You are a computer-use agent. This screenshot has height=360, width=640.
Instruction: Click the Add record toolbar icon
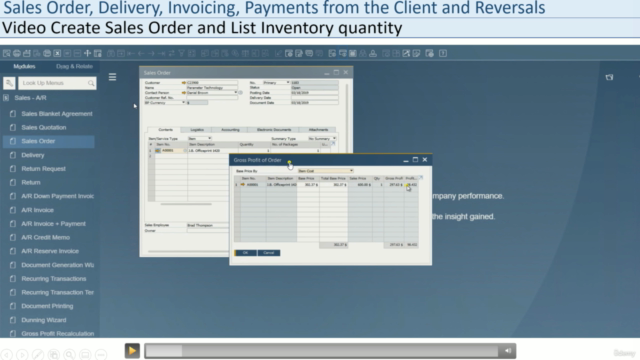pos(121,53)
